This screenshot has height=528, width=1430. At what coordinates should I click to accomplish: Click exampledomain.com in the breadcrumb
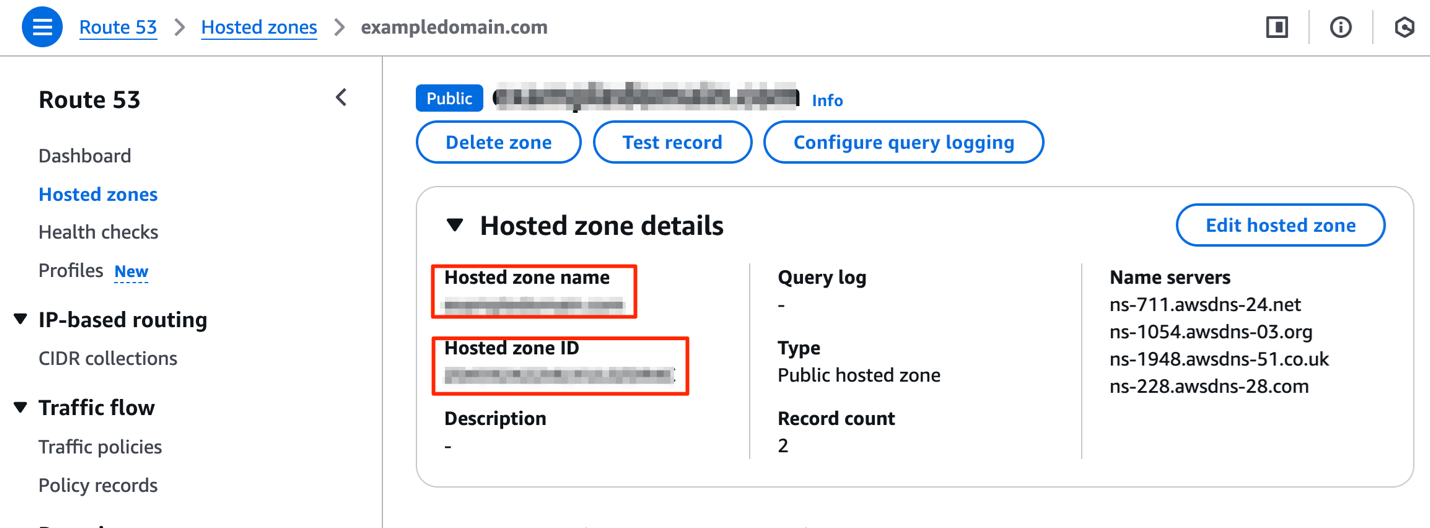(x=454, y=27)
